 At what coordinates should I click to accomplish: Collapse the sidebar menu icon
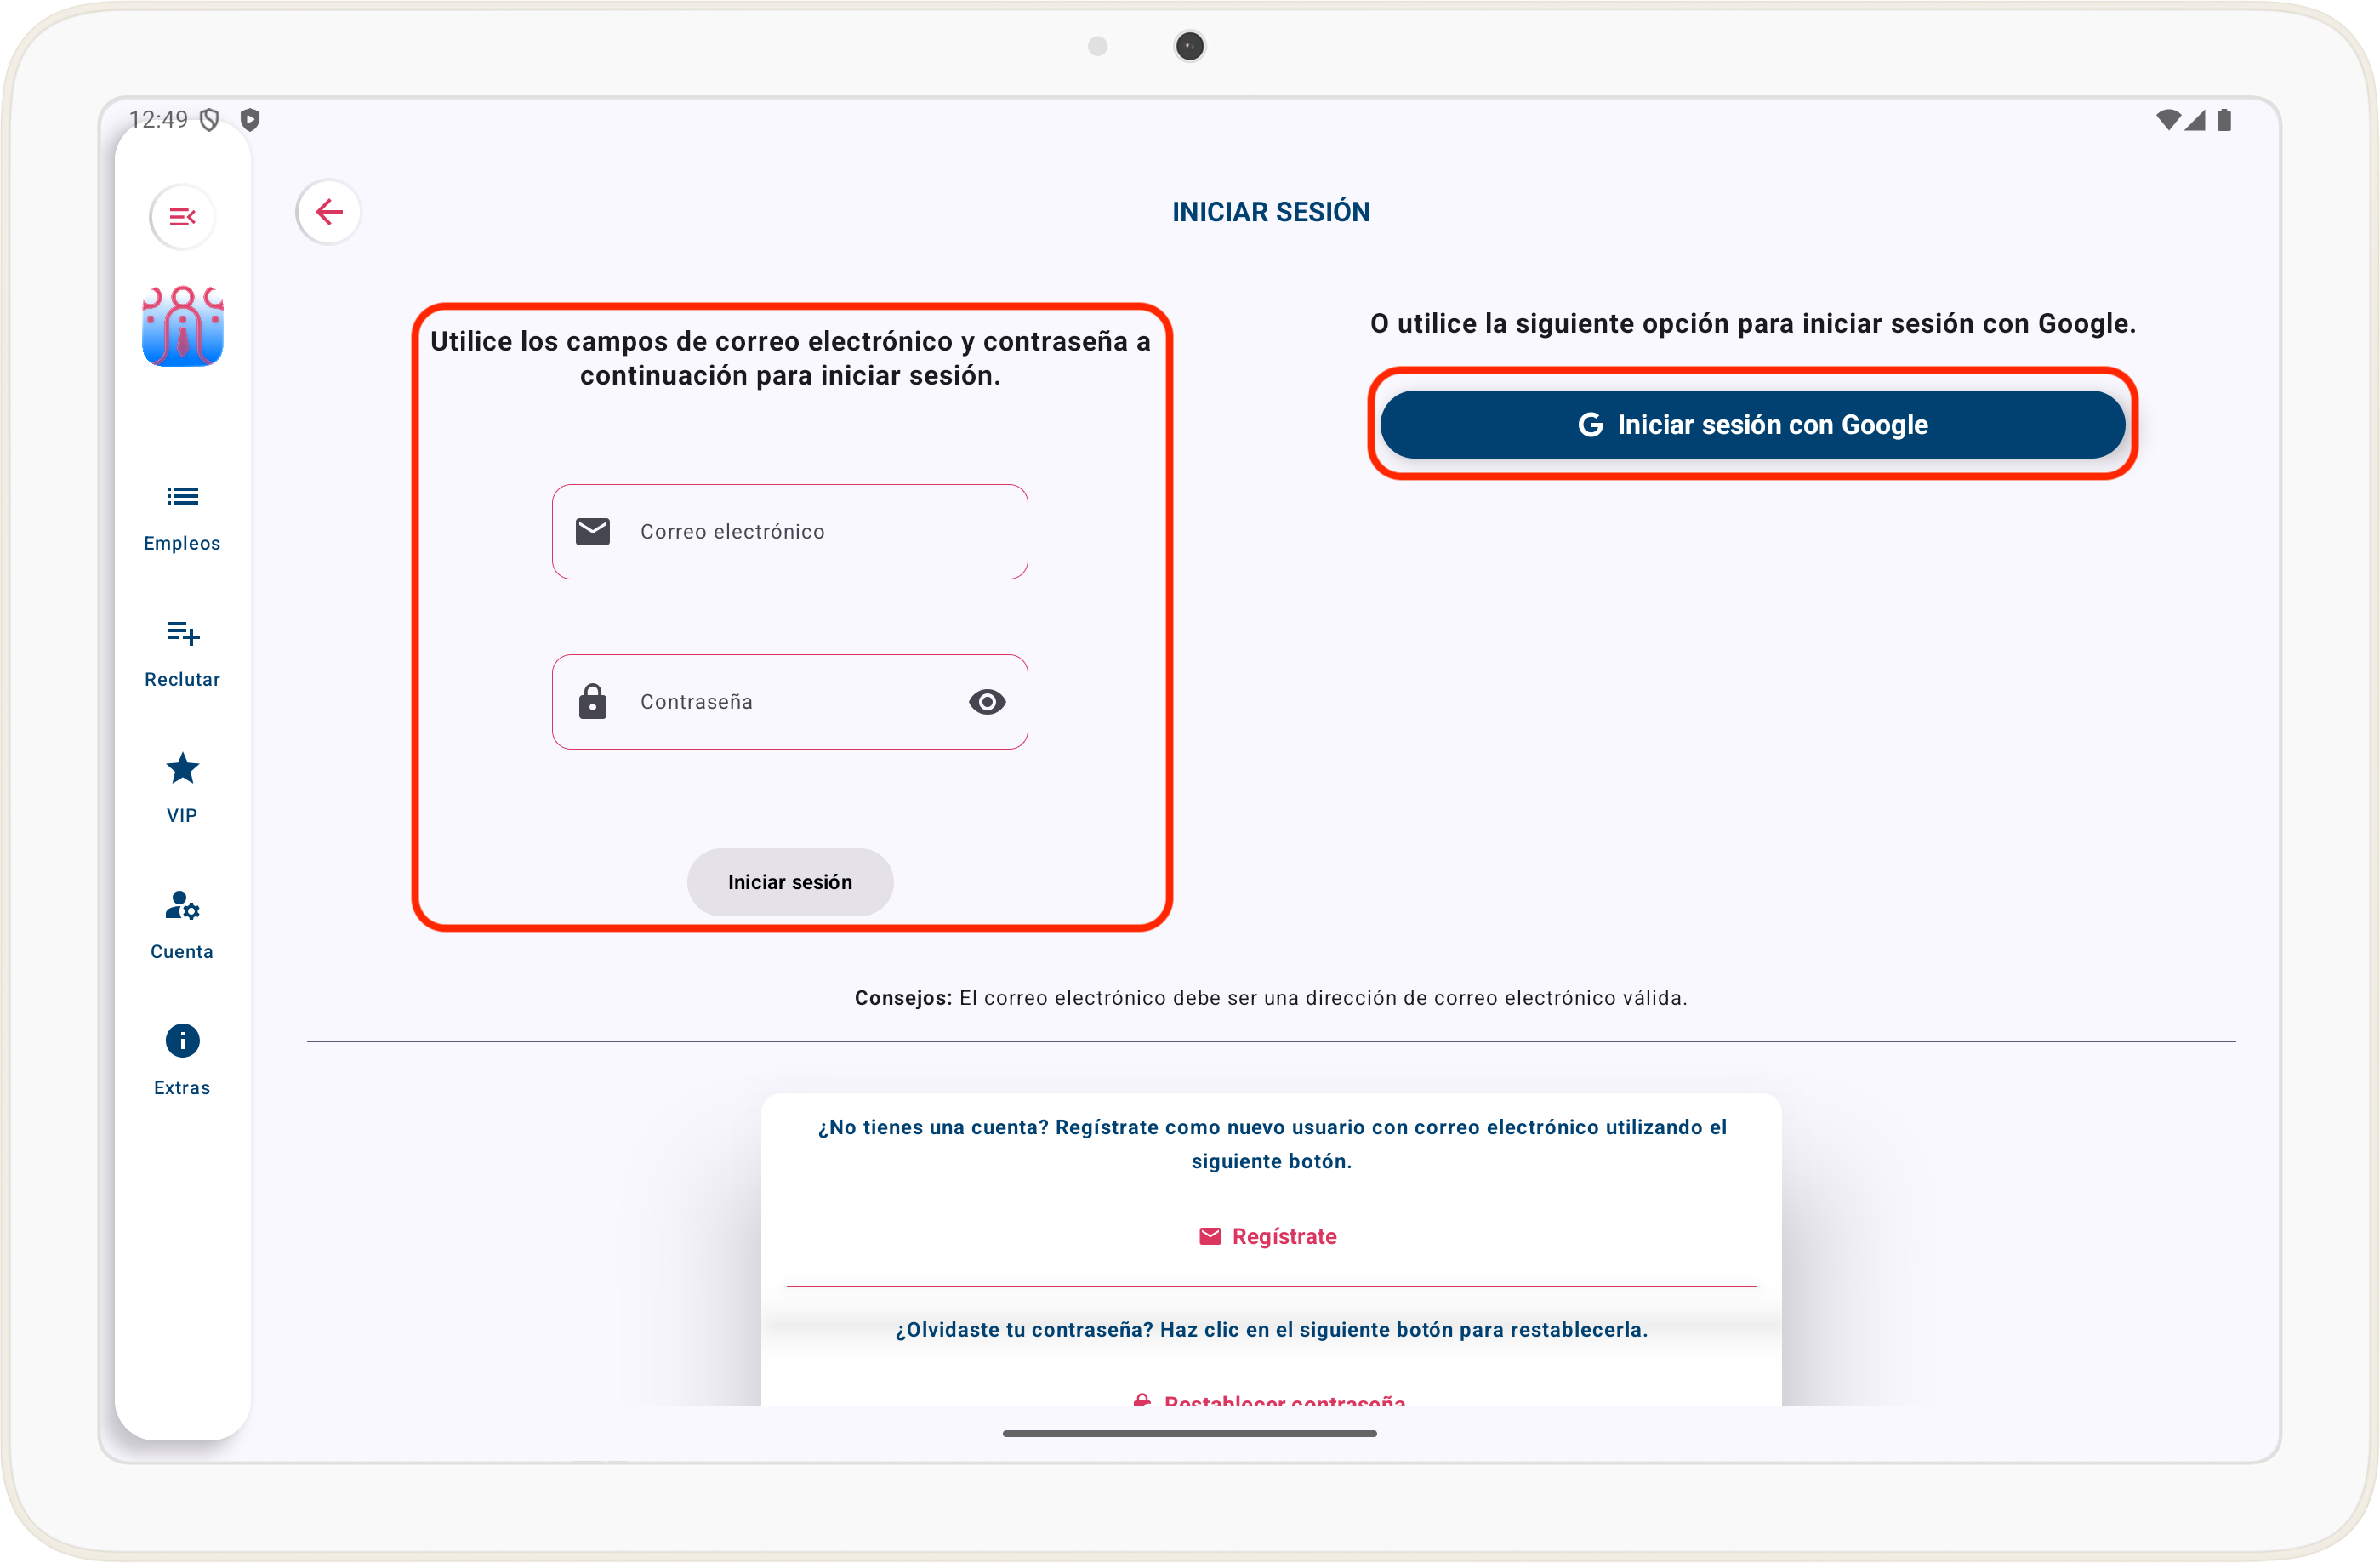point(182,216)
